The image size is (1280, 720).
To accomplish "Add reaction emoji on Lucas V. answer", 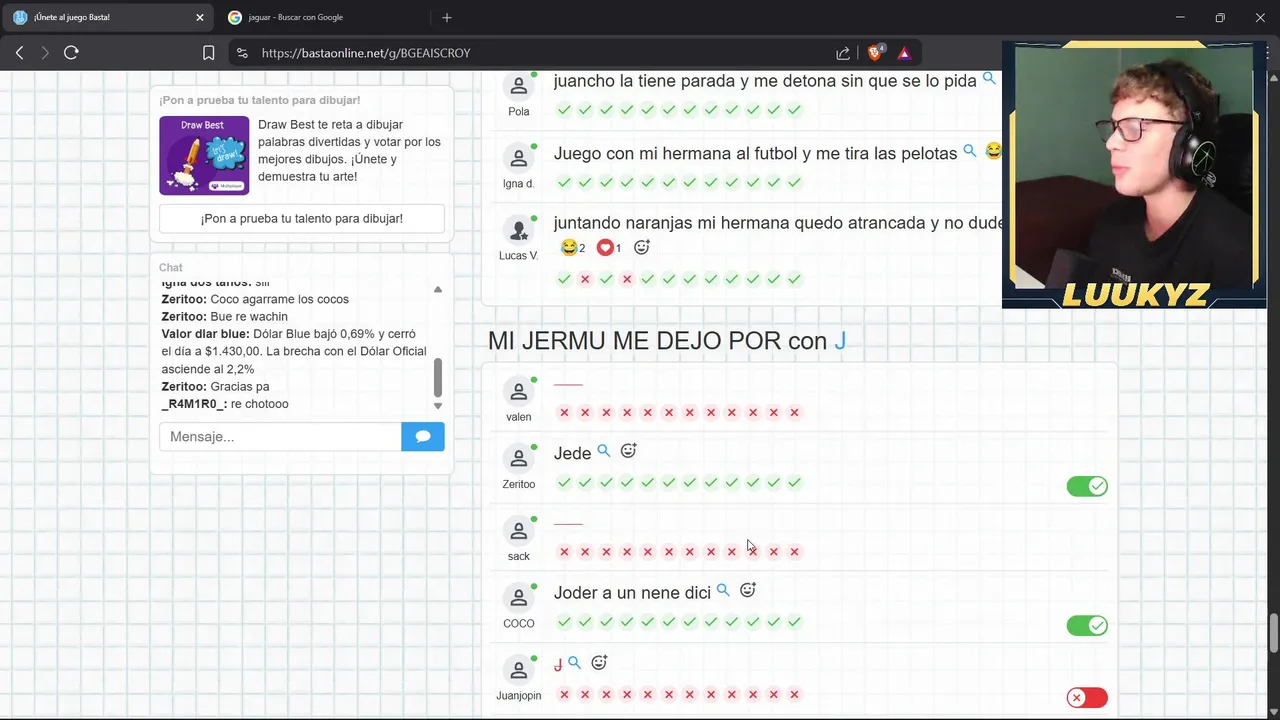I will (642, 247).
